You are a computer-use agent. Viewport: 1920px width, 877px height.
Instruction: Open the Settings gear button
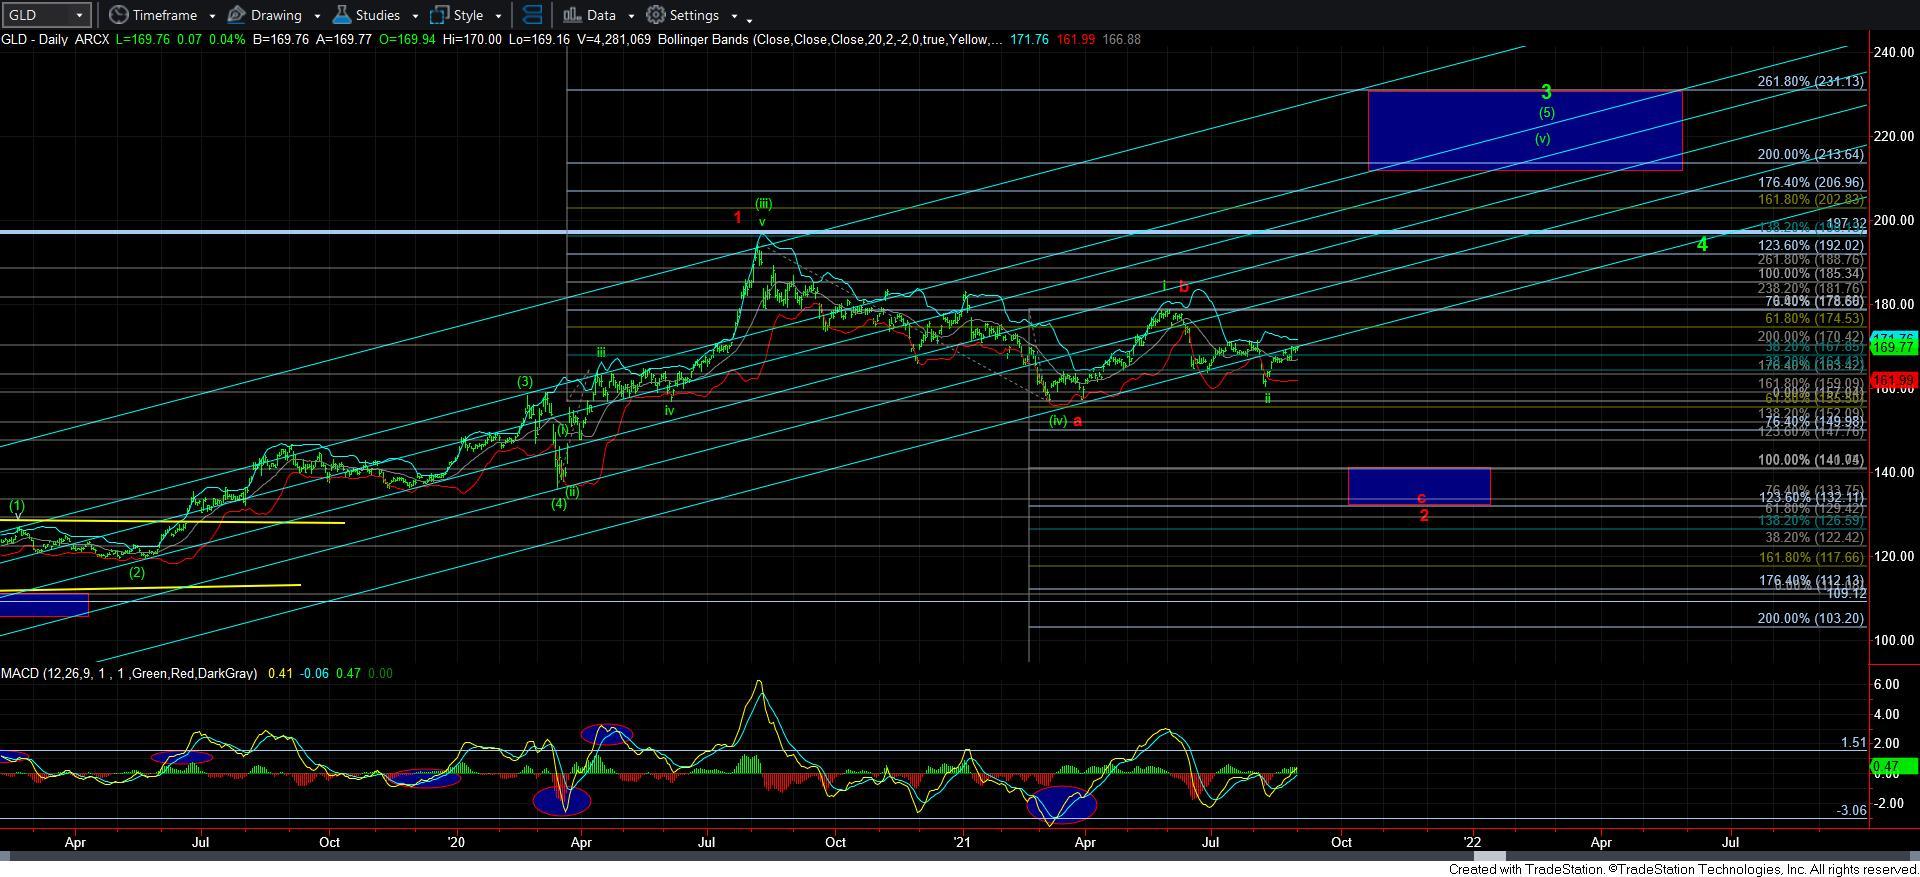[683, 15]
